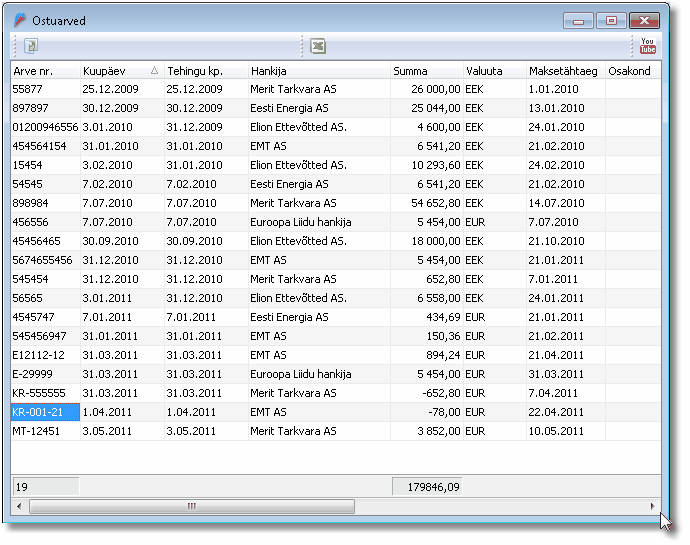
Task: Click due date 7.04.2011 cell
Action: 566,393
